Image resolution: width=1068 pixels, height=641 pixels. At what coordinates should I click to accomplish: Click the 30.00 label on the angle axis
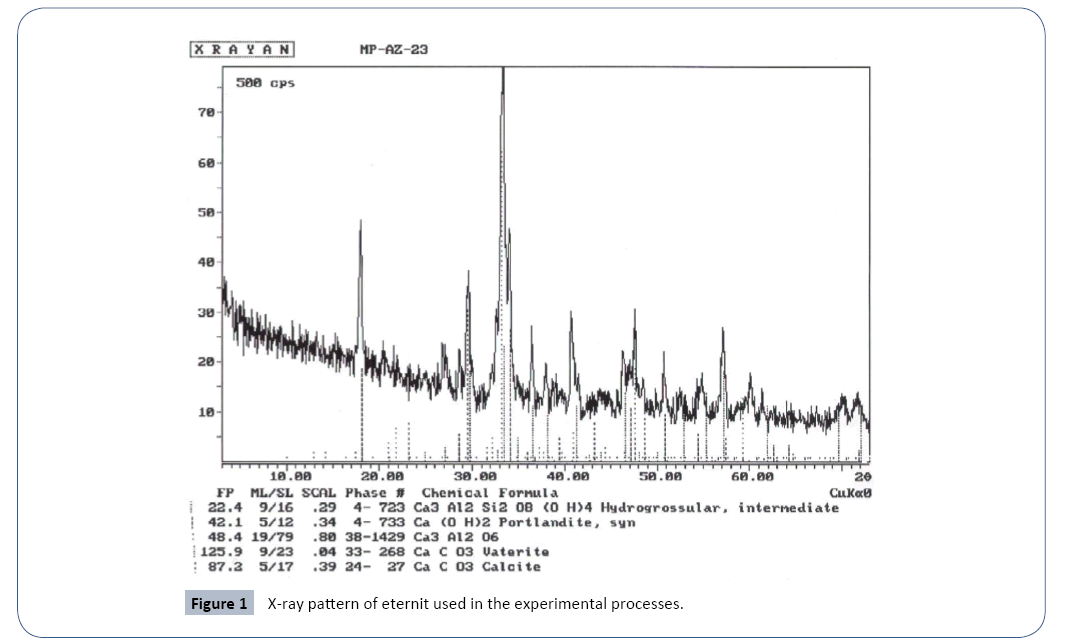(475, 478)
